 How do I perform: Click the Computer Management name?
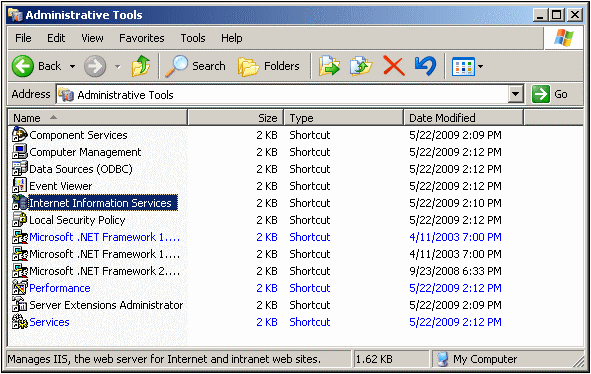point(85,152)
